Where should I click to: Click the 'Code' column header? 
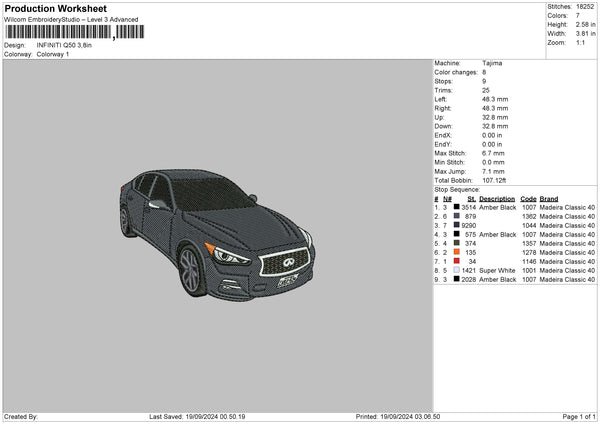(528, 199)
